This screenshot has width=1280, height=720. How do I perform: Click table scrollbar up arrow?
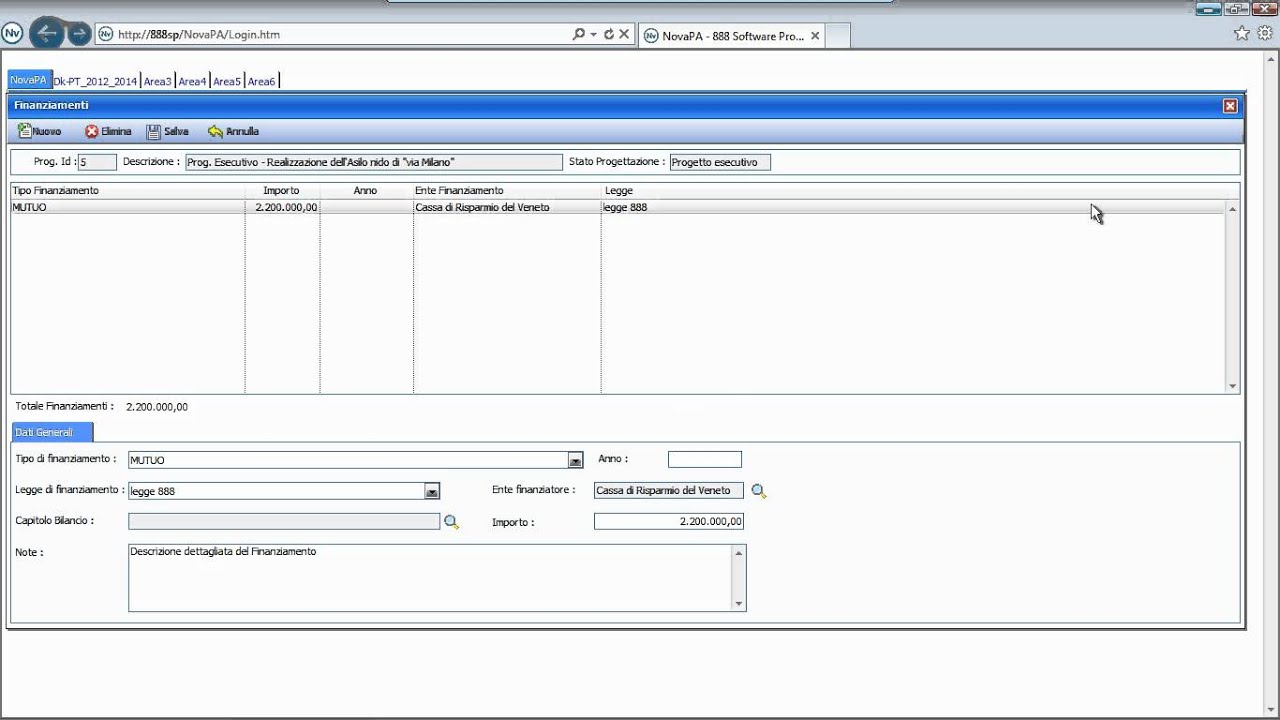click(x=1233, y=209)
